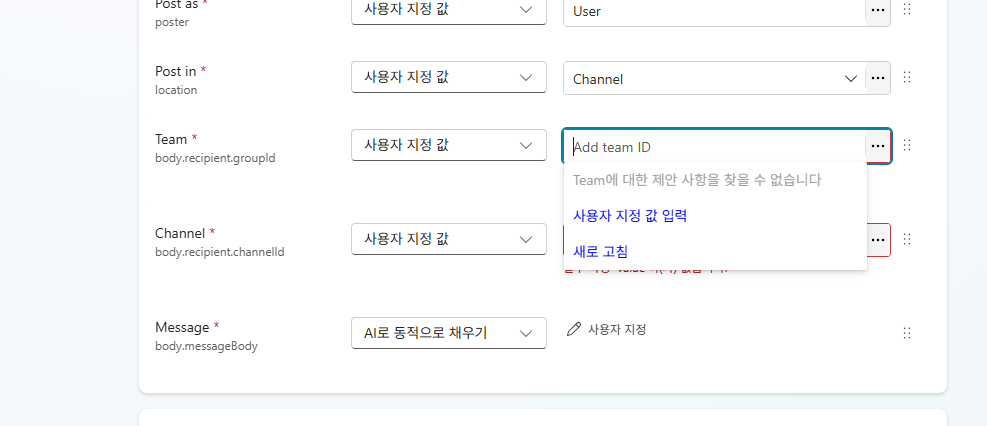Open ellipsis menu for Post as field
Viewport: 987px width, 426px height.
click(x=877, y=11)
